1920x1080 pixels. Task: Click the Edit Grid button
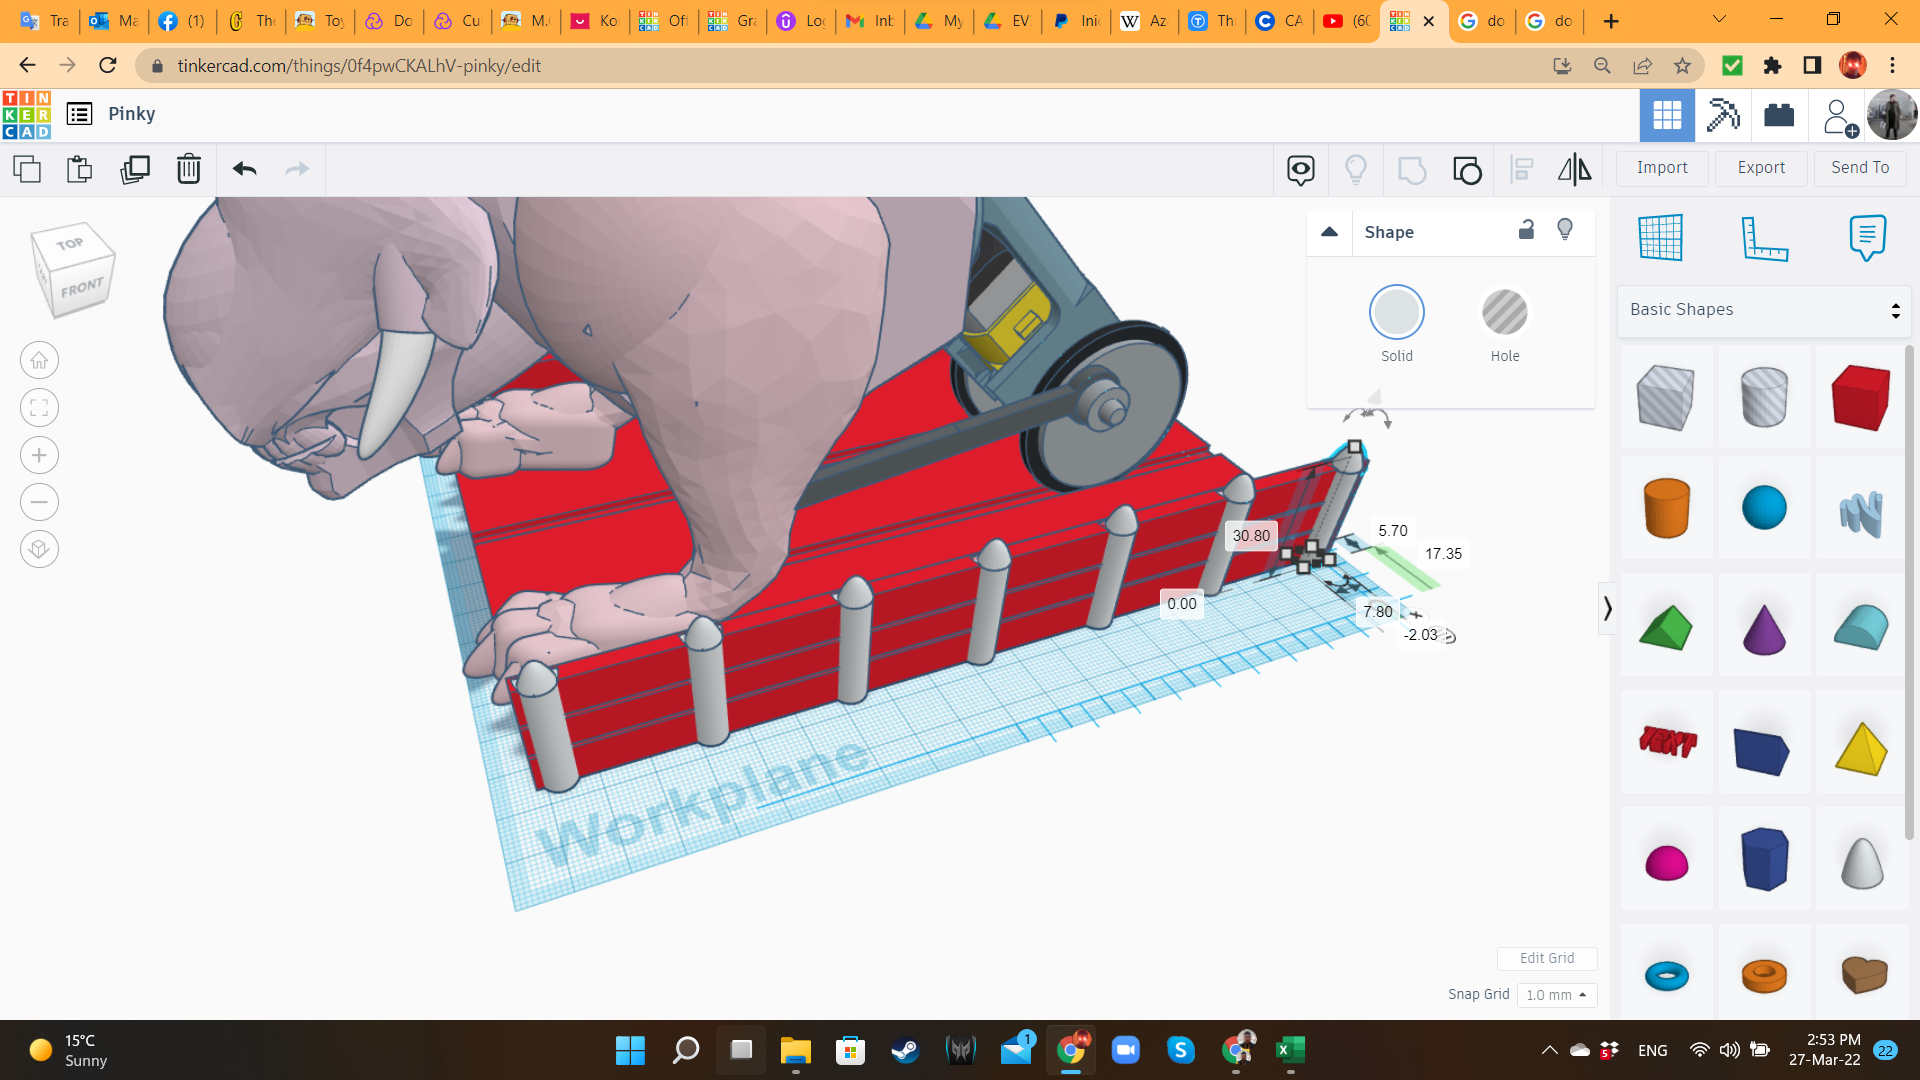click(1546, 958)
